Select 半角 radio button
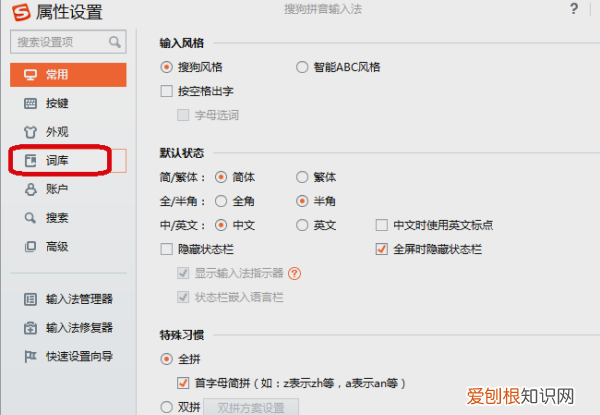Viewport: 600px width, 415px height. pyautogui.click(x=302, y=201)
